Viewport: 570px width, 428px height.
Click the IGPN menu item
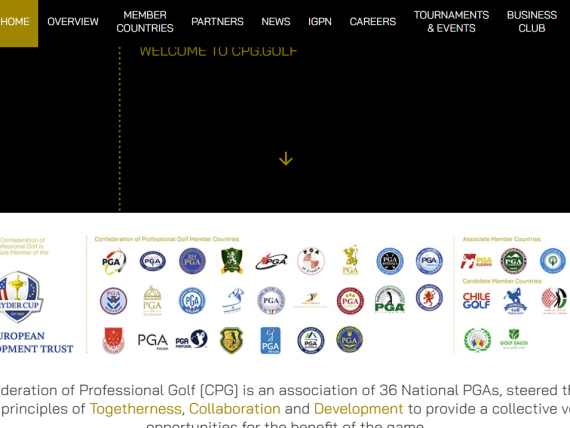click(320, 22)
